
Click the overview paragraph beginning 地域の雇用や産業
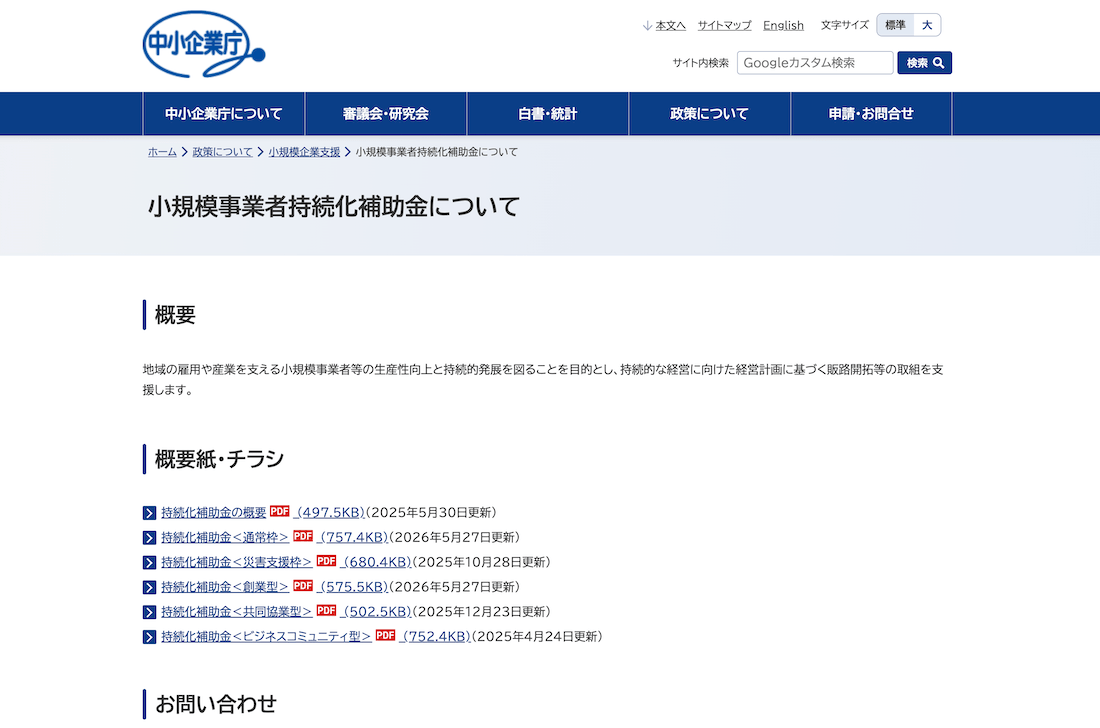click(x=543, y=379)
